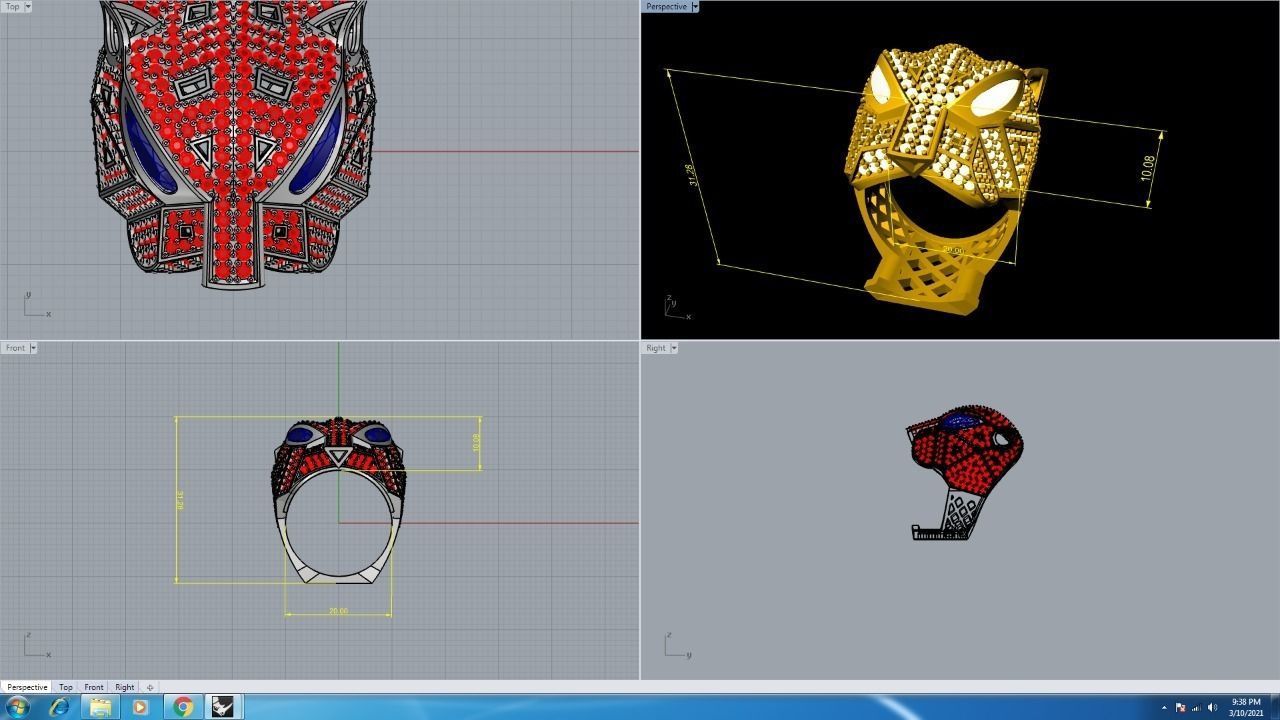Switch to the Top viewport tab

coord(65,687)
